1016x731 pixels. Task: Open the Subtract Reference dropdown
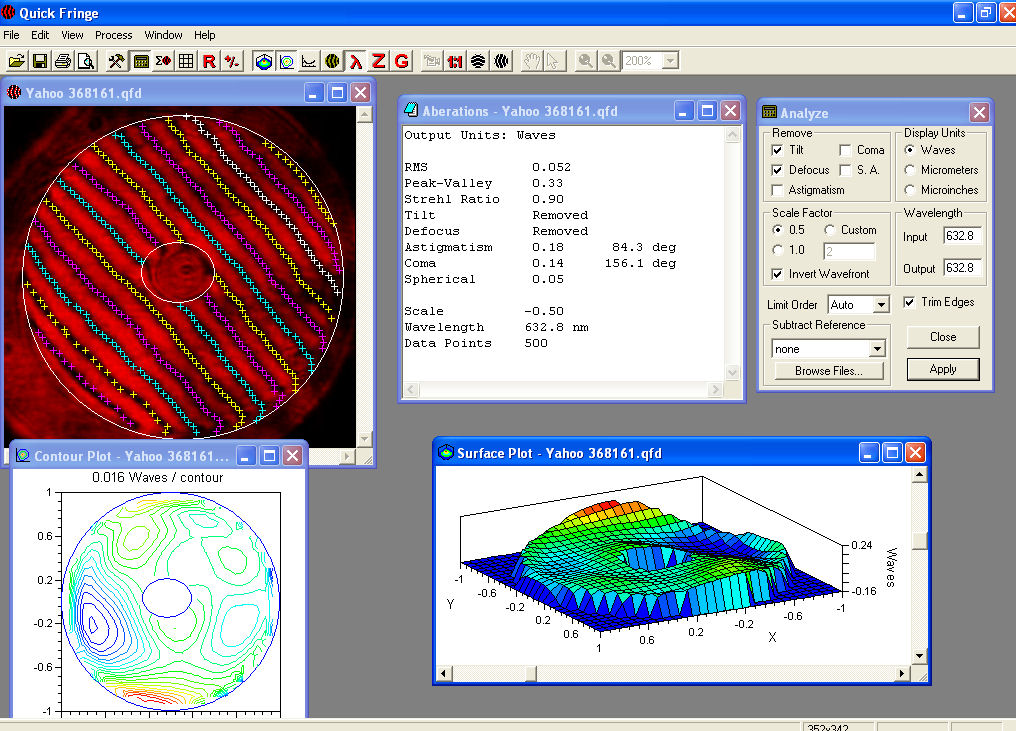(877, 349)
